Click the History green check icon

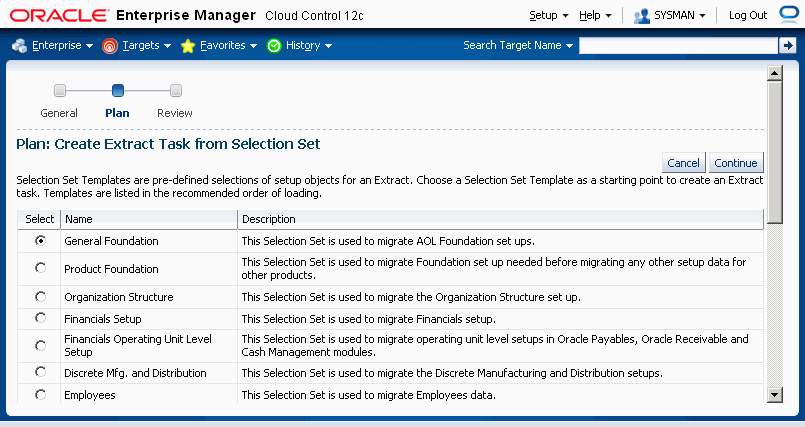click(x=274, y=46)
